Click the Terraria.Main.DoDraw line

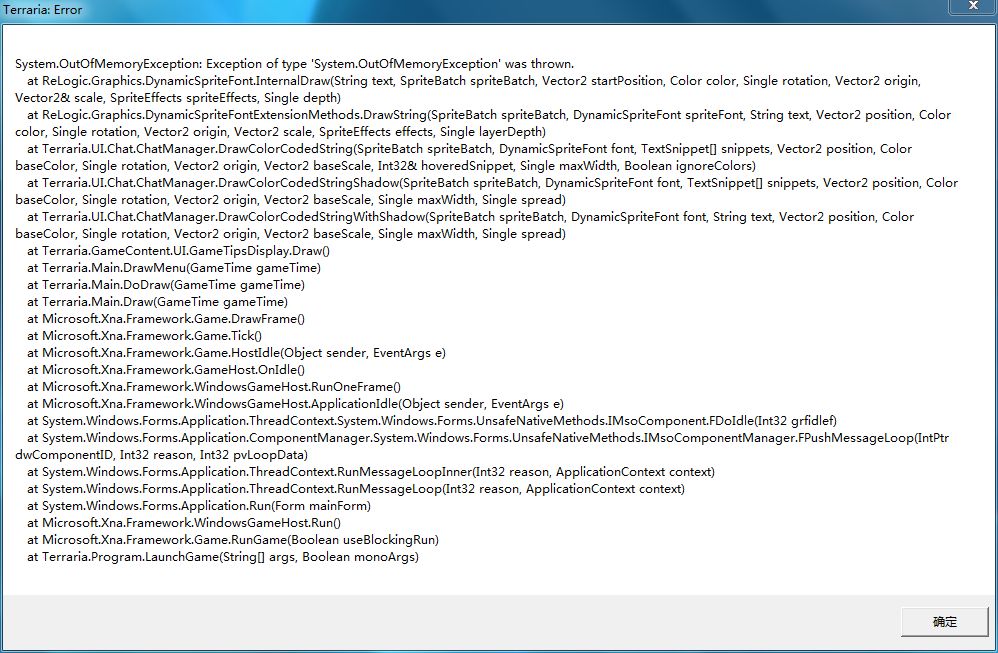click(165, 285)
